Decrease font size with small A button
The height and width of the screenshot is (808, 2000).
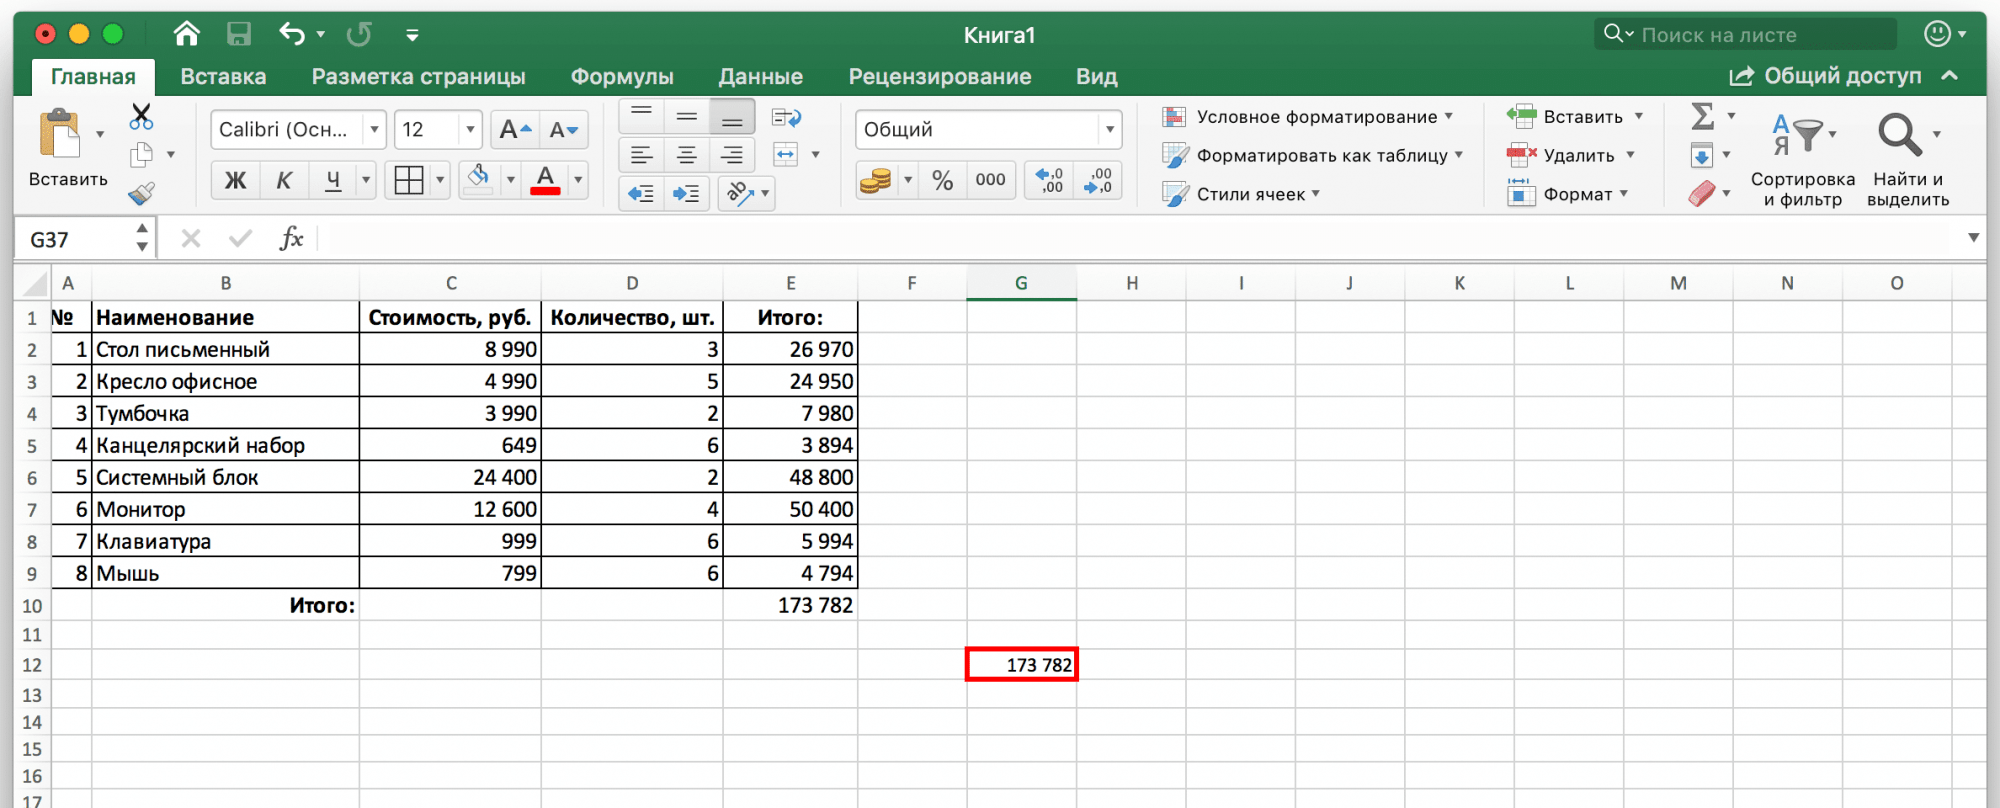point(564,129)
